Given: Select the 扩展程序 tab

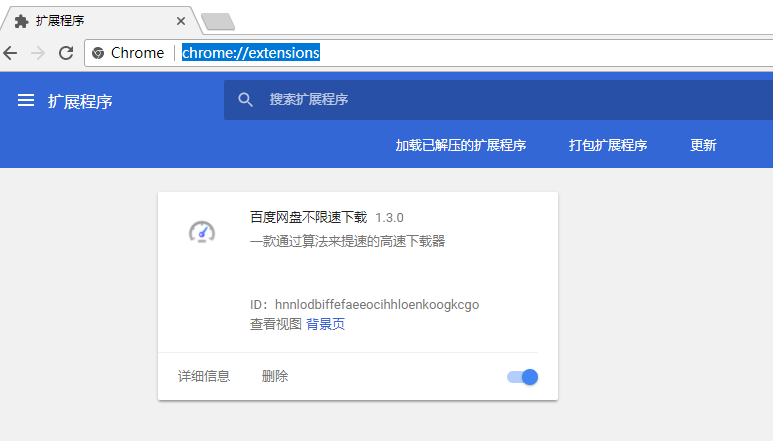Looking at the screenshot, I should pos(99,21).
